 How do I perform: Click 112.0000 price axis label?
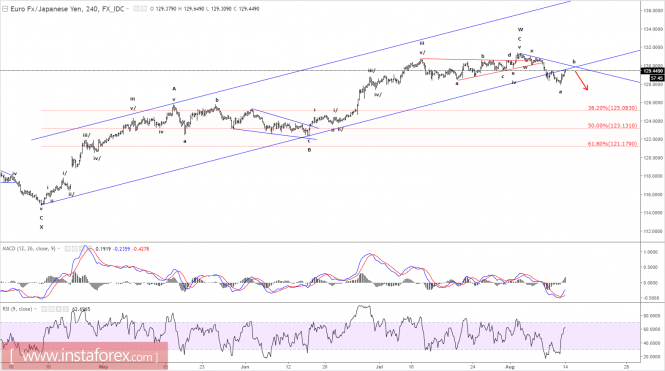click(x=653, y=232)
